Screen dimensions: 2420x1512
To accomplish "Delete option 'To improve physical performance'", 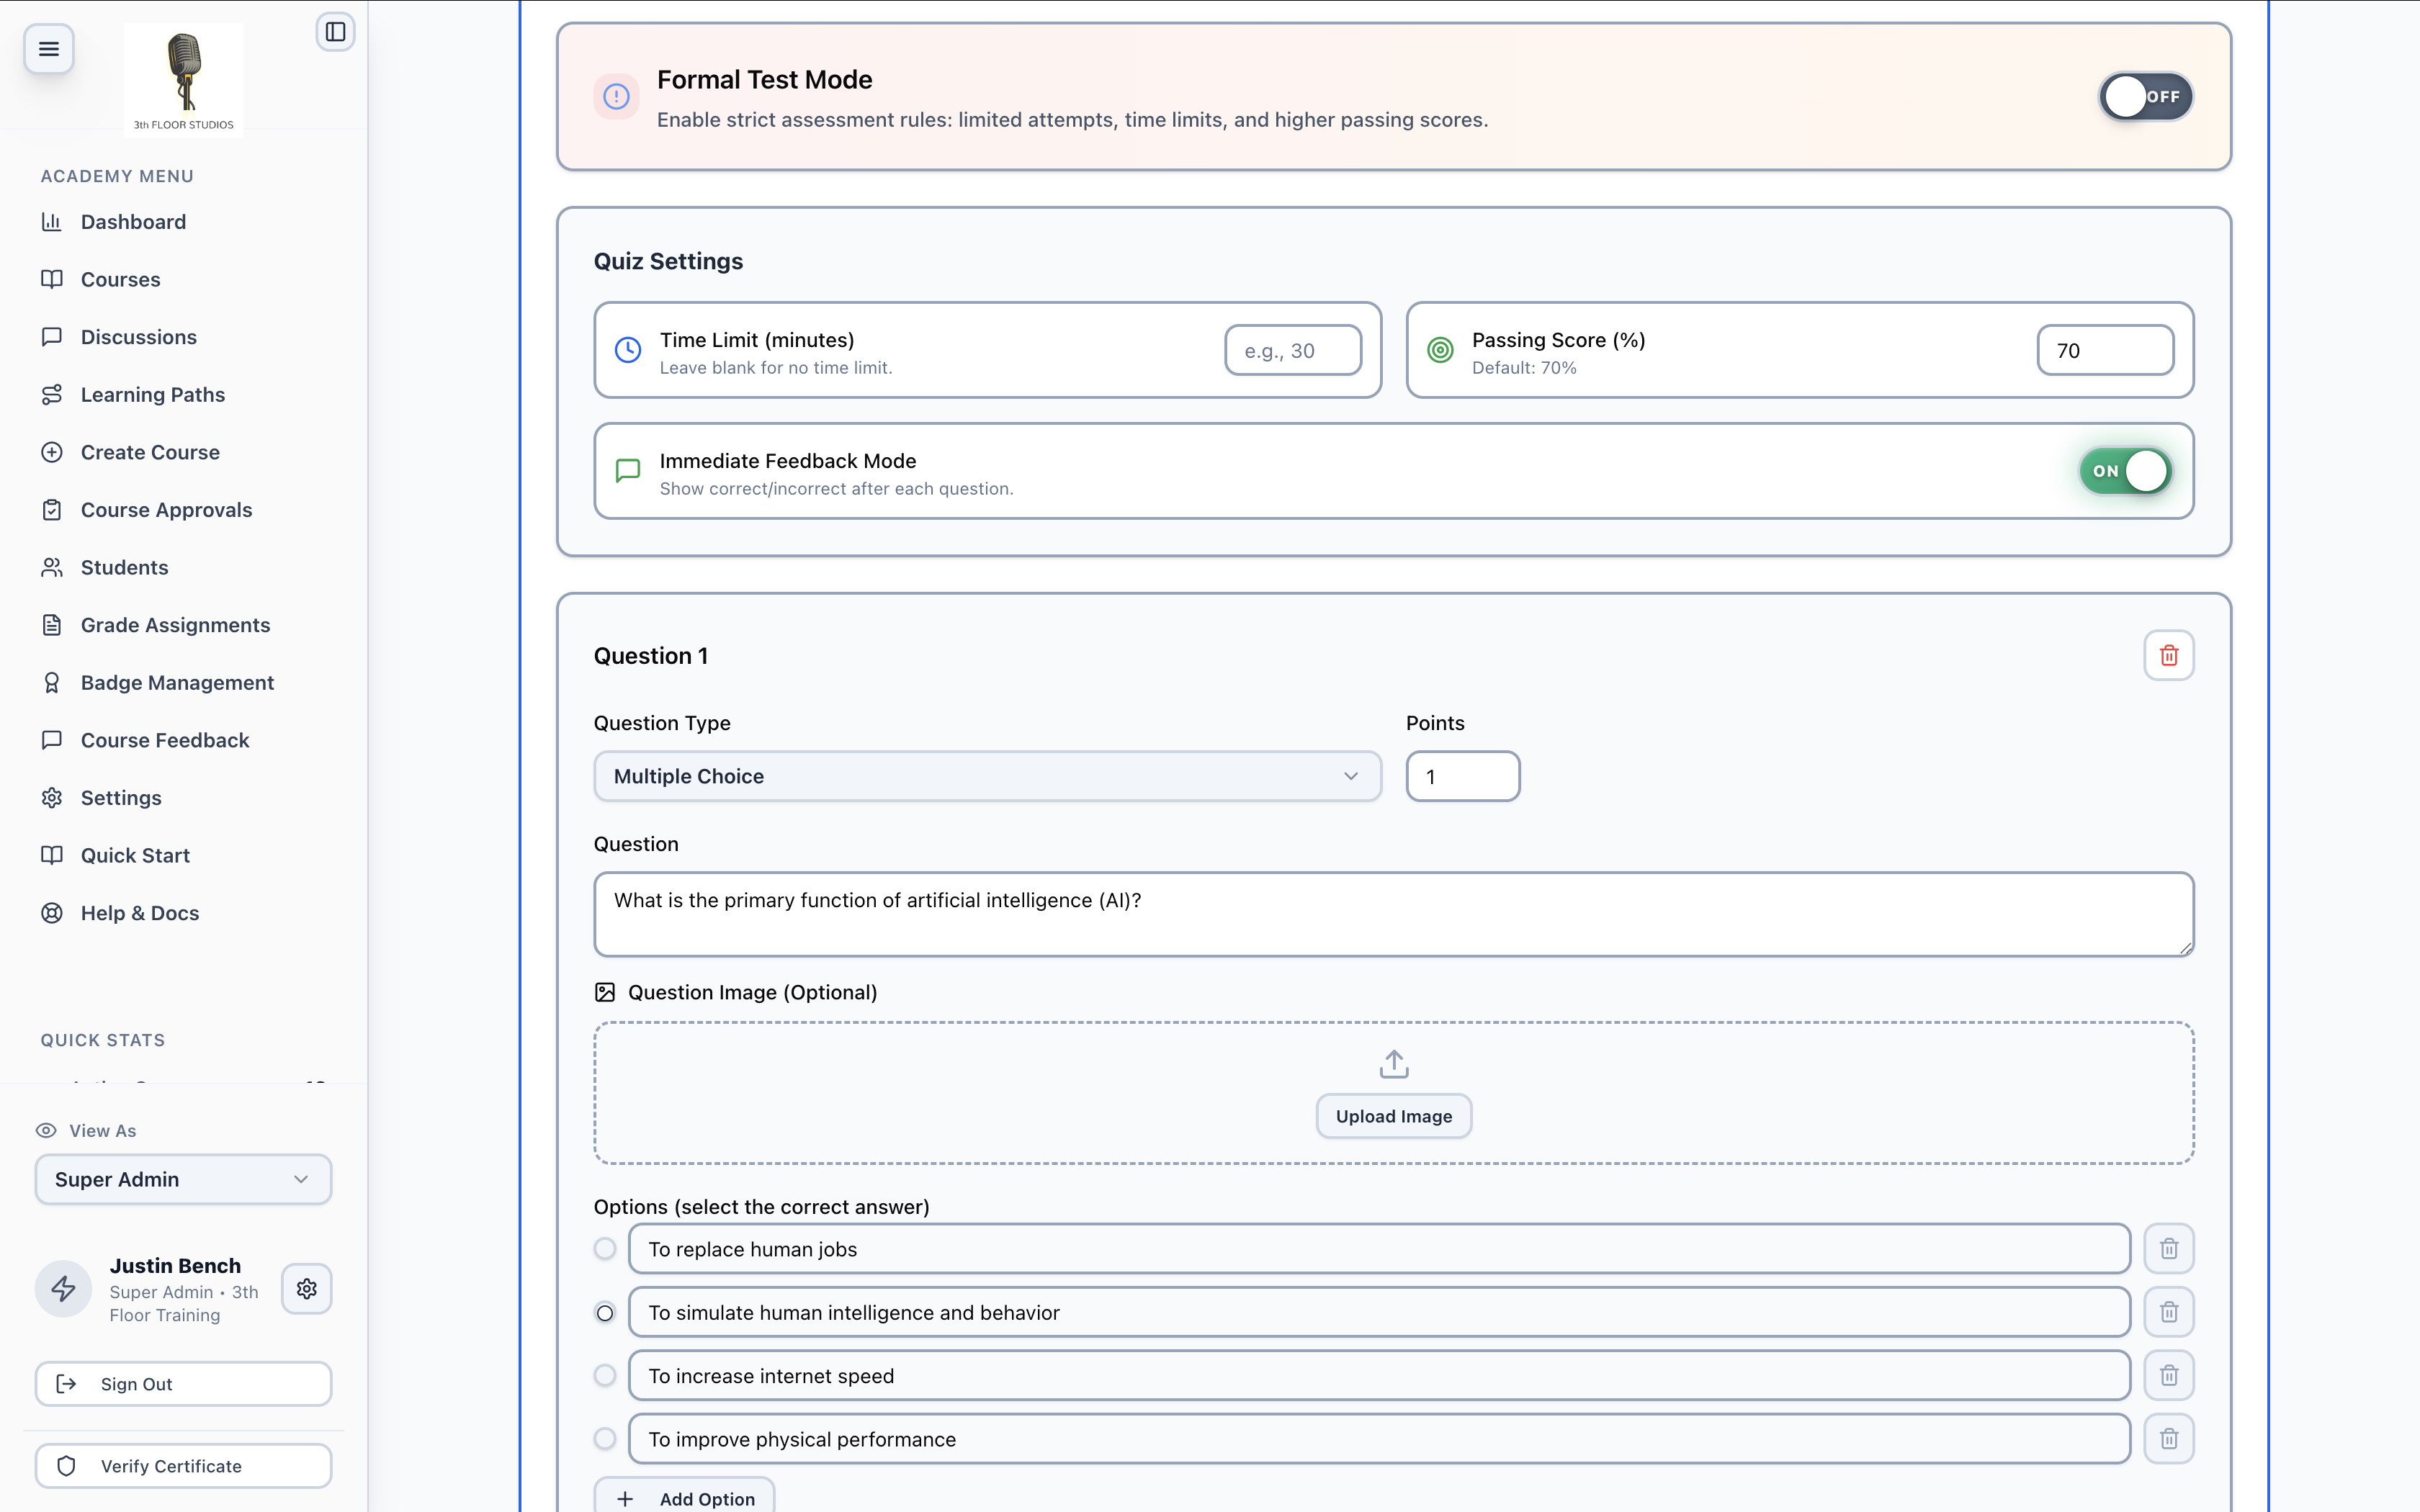I will point(2168,1439).
